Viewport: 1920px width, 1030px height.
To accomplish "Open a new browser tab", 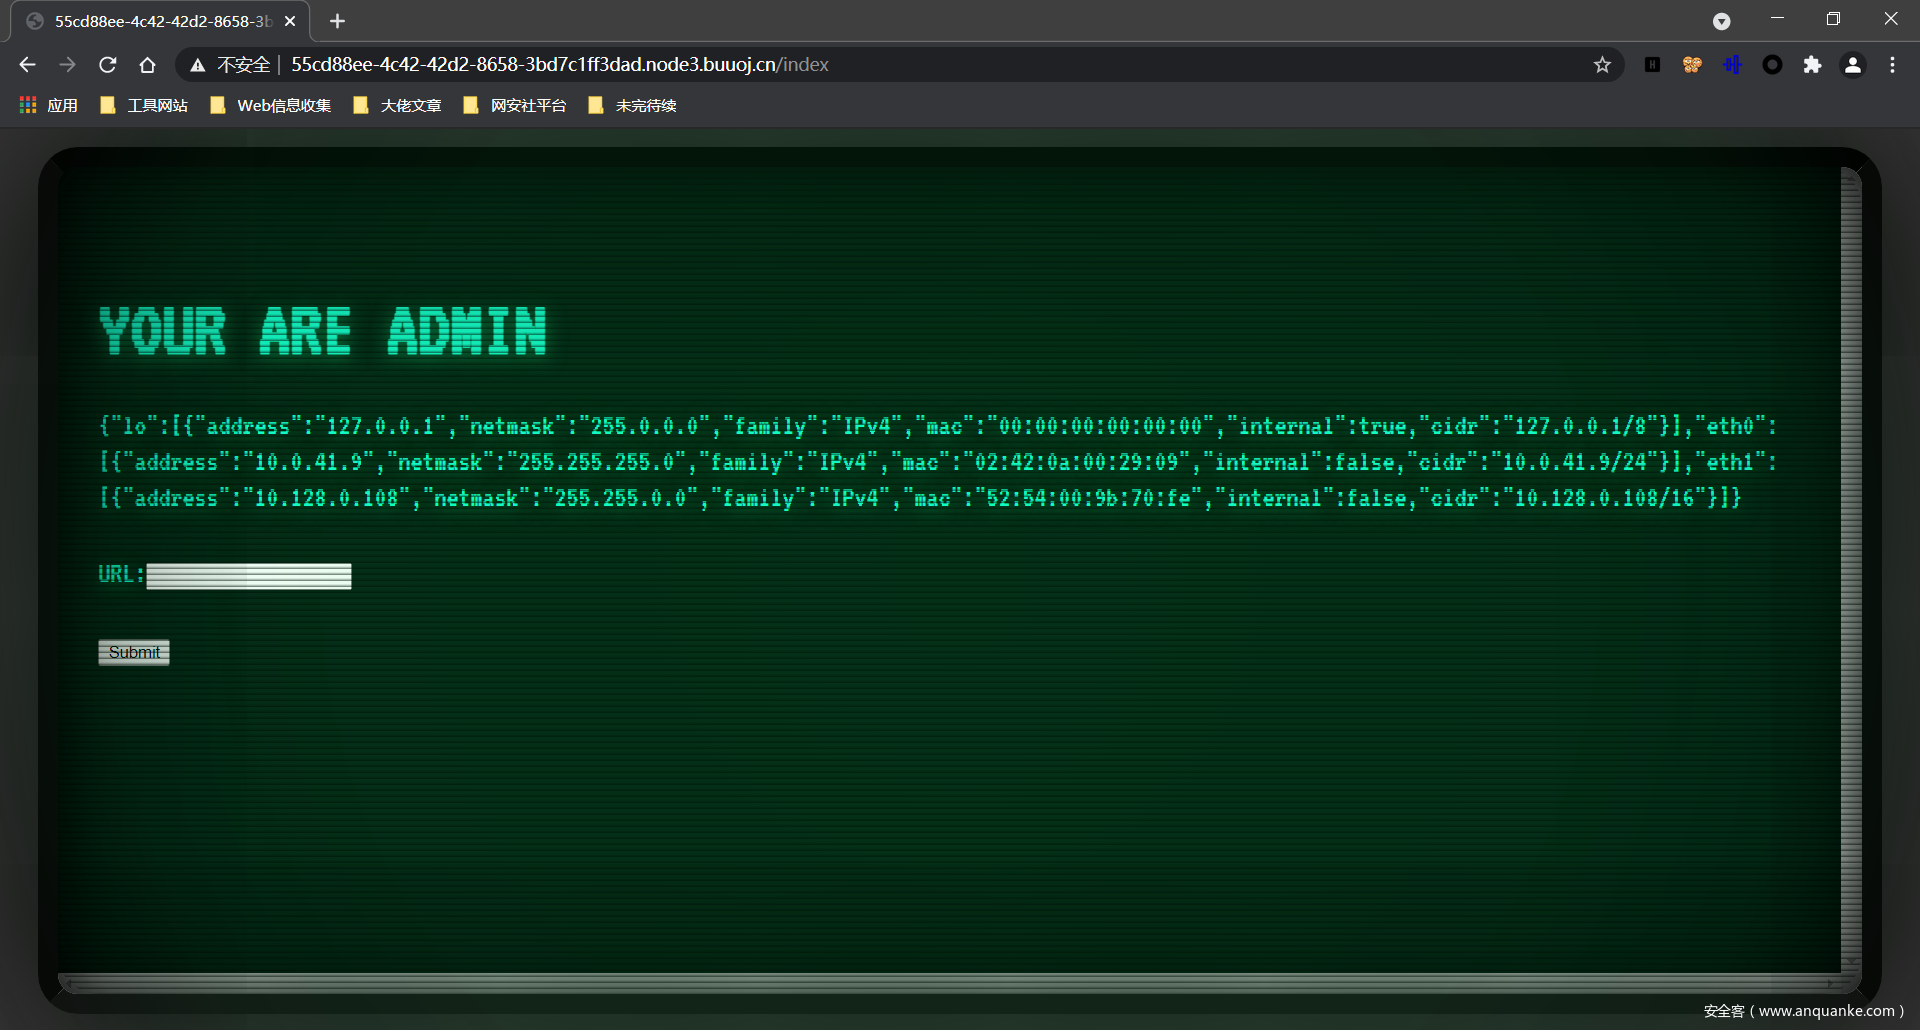I will click(337, 21).
